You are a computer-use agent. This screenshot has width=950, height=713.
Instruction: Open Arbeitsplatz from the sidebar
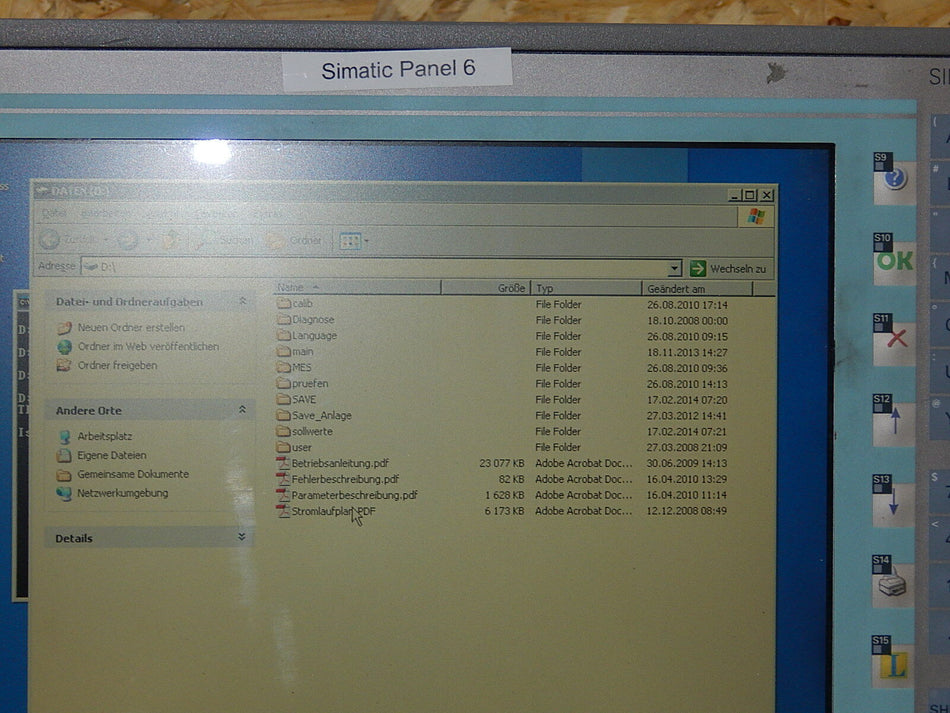(x=105, y=436)
